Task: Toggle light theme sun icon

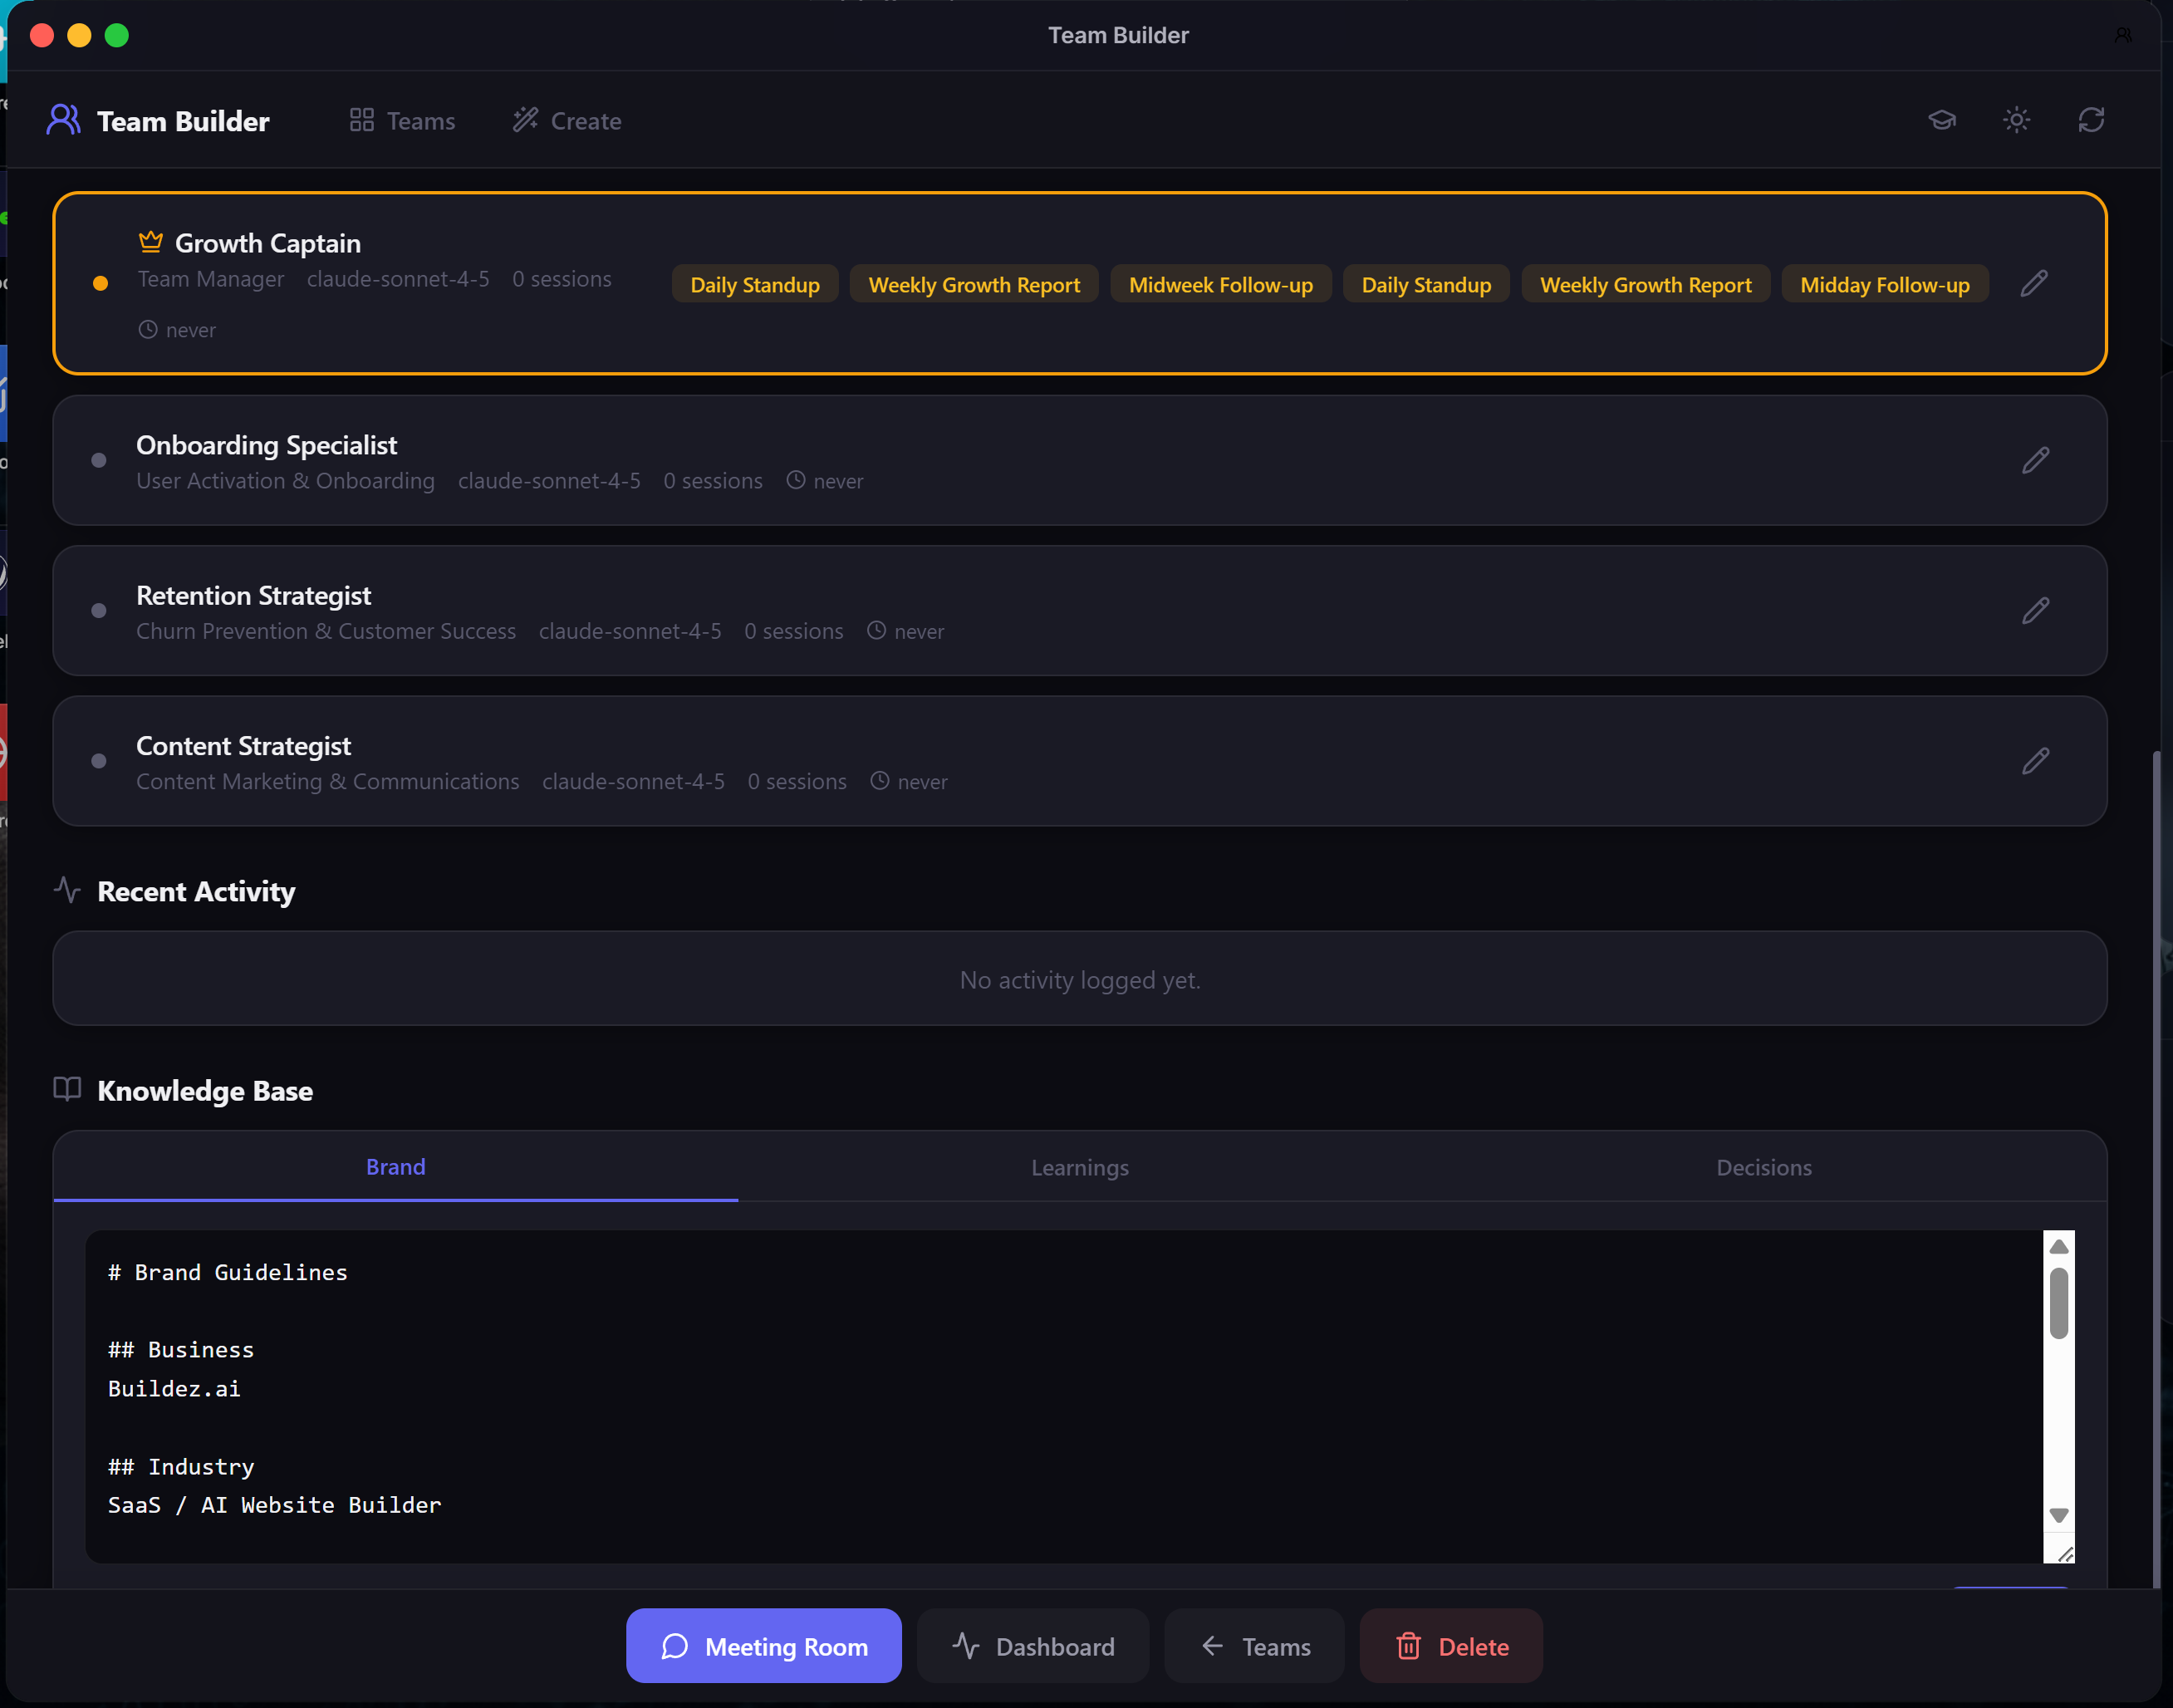Action: (2016, 121)
